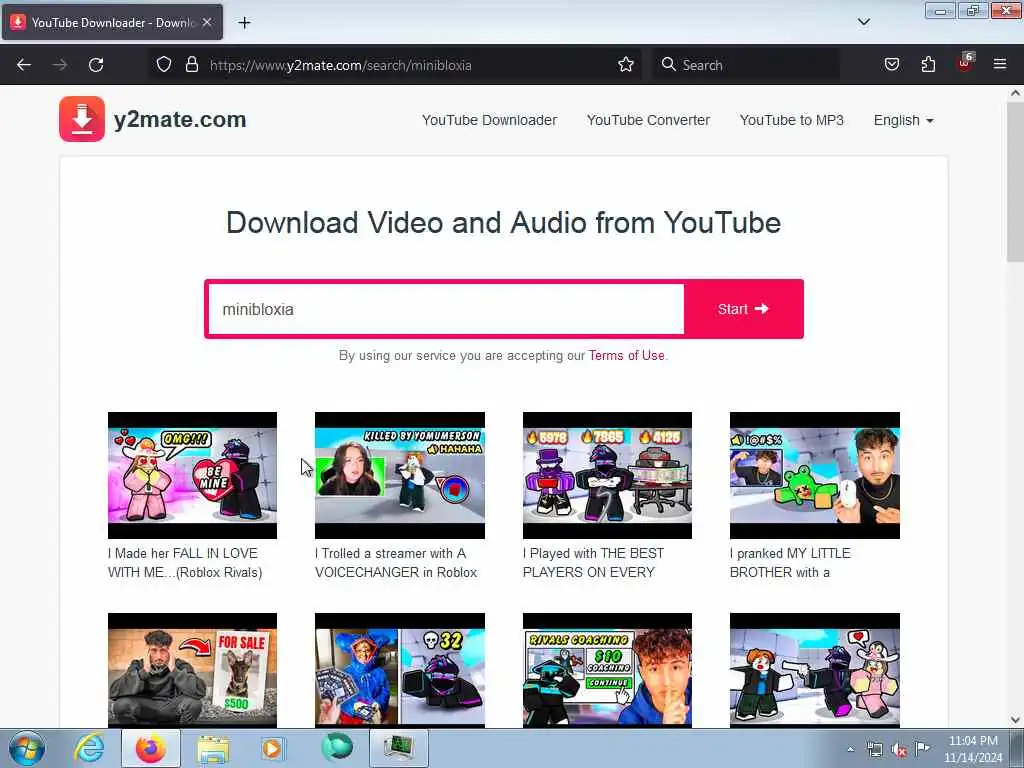This screenshot has width=1024, height=768.
Task: Open Firefox hamburger application menu
Action: pos(1000,65)
